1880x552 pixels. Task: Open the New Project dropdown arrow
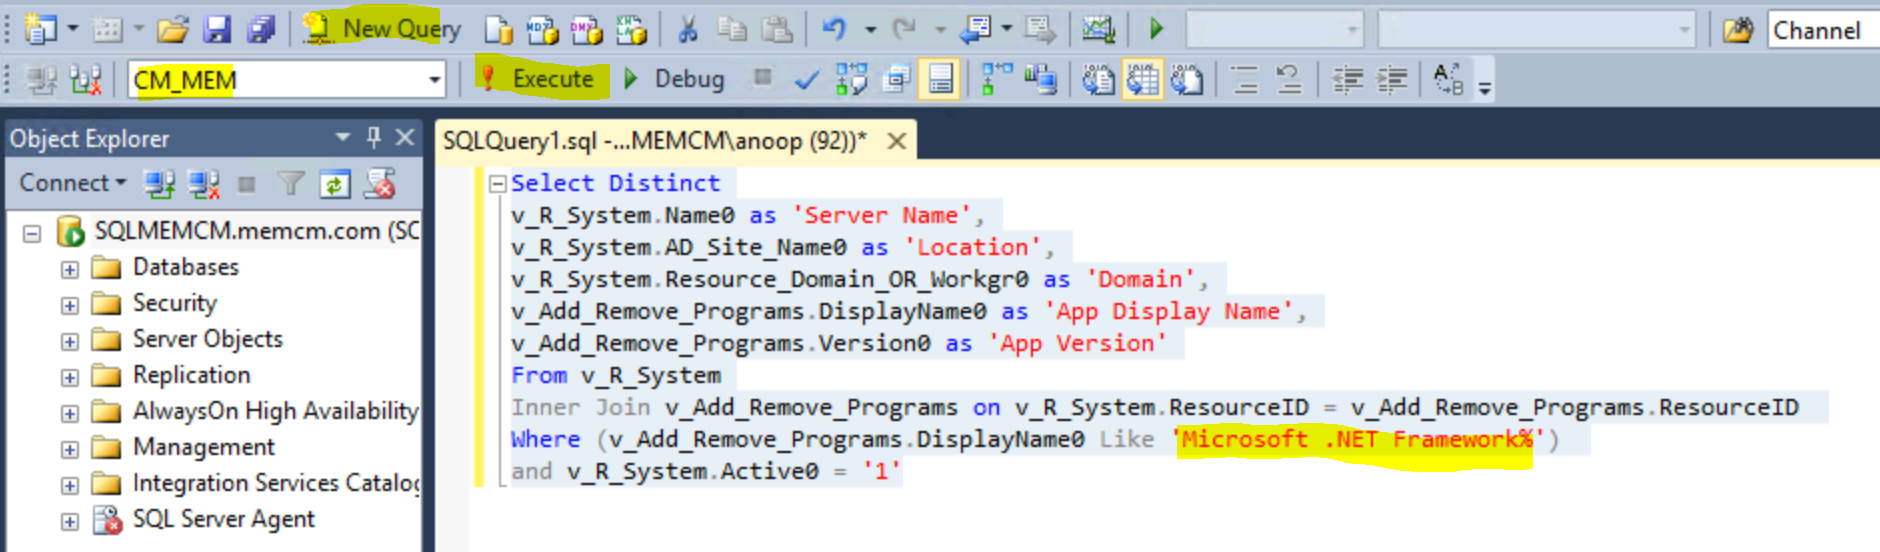point(73,30)
